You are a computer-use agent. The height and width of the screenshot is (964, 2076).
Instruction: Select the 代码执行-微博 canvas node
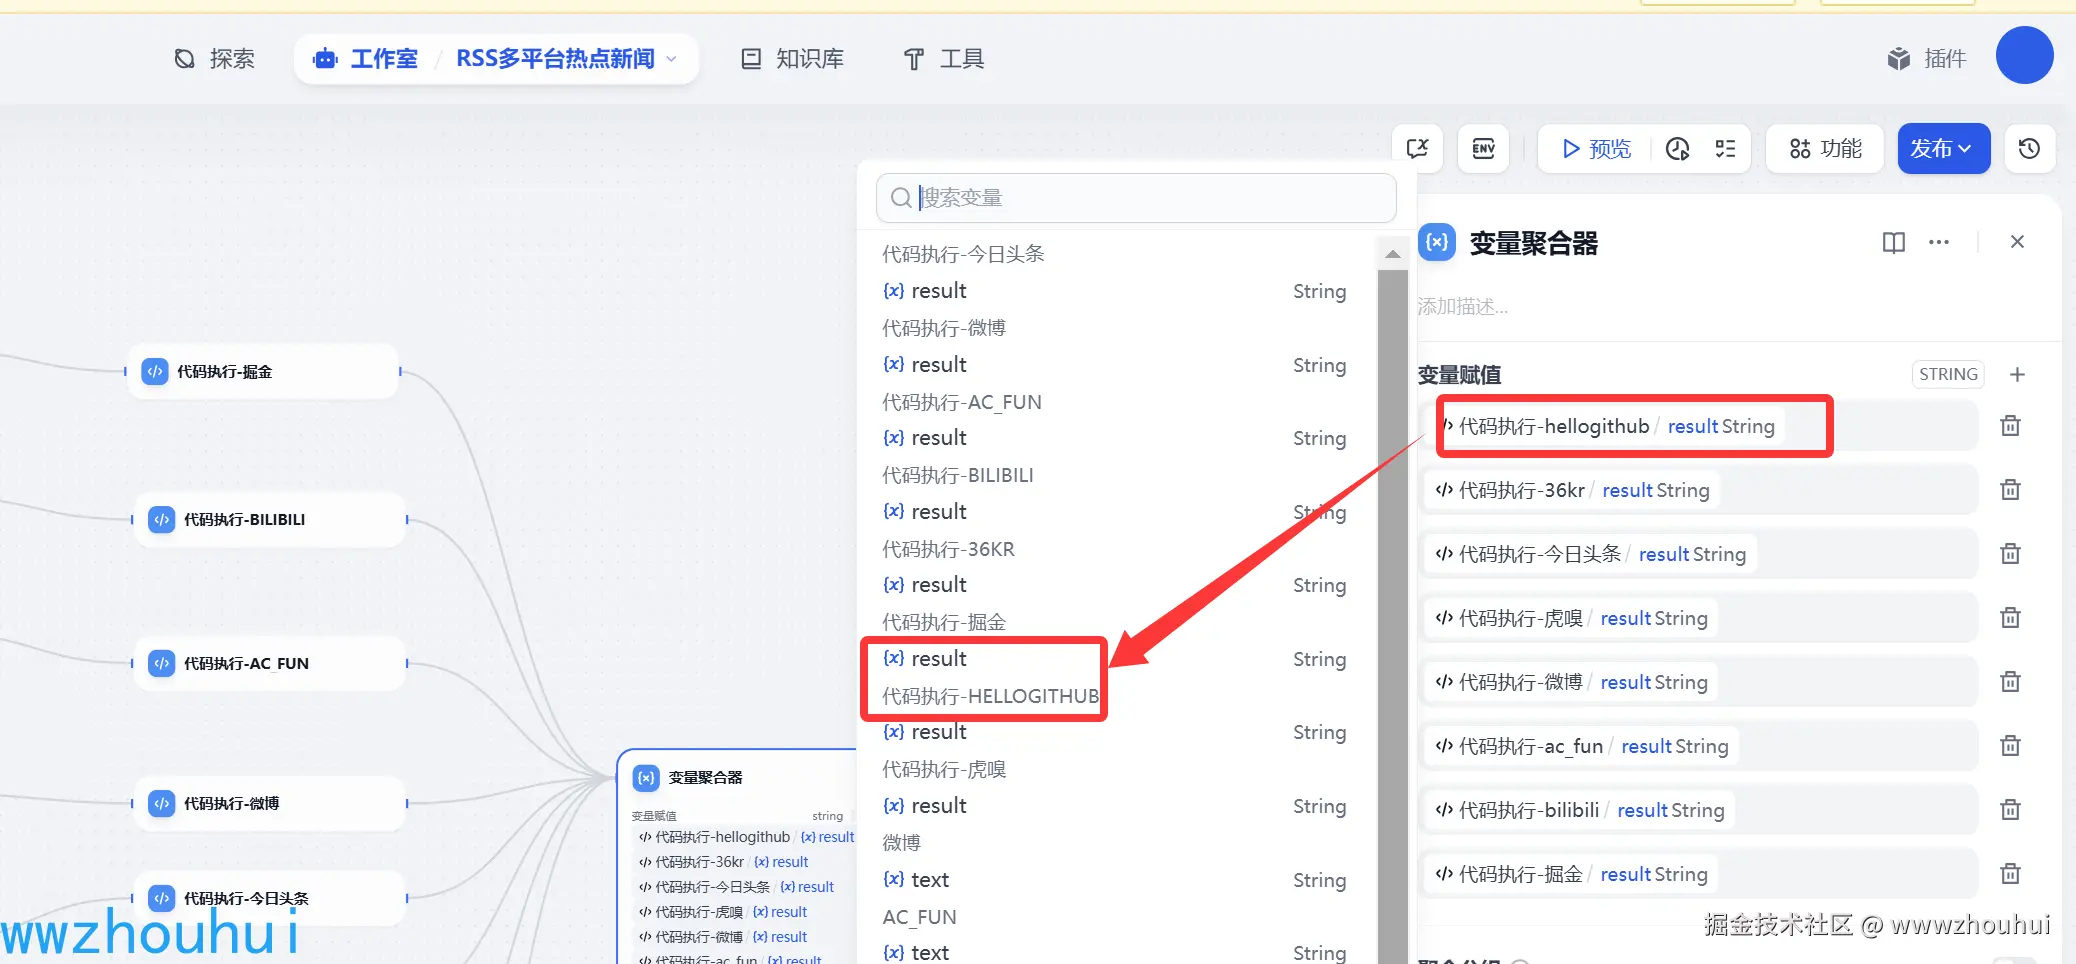click(x=269, y=804)
